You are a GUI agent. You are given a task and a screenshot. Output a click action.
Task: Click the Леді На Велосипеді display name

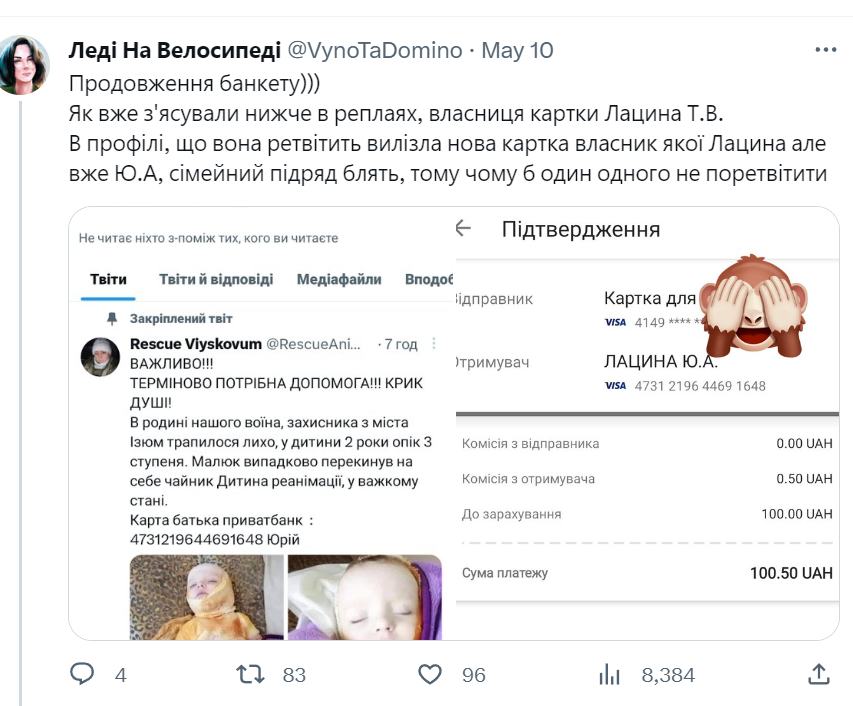[x=174, y=50]
